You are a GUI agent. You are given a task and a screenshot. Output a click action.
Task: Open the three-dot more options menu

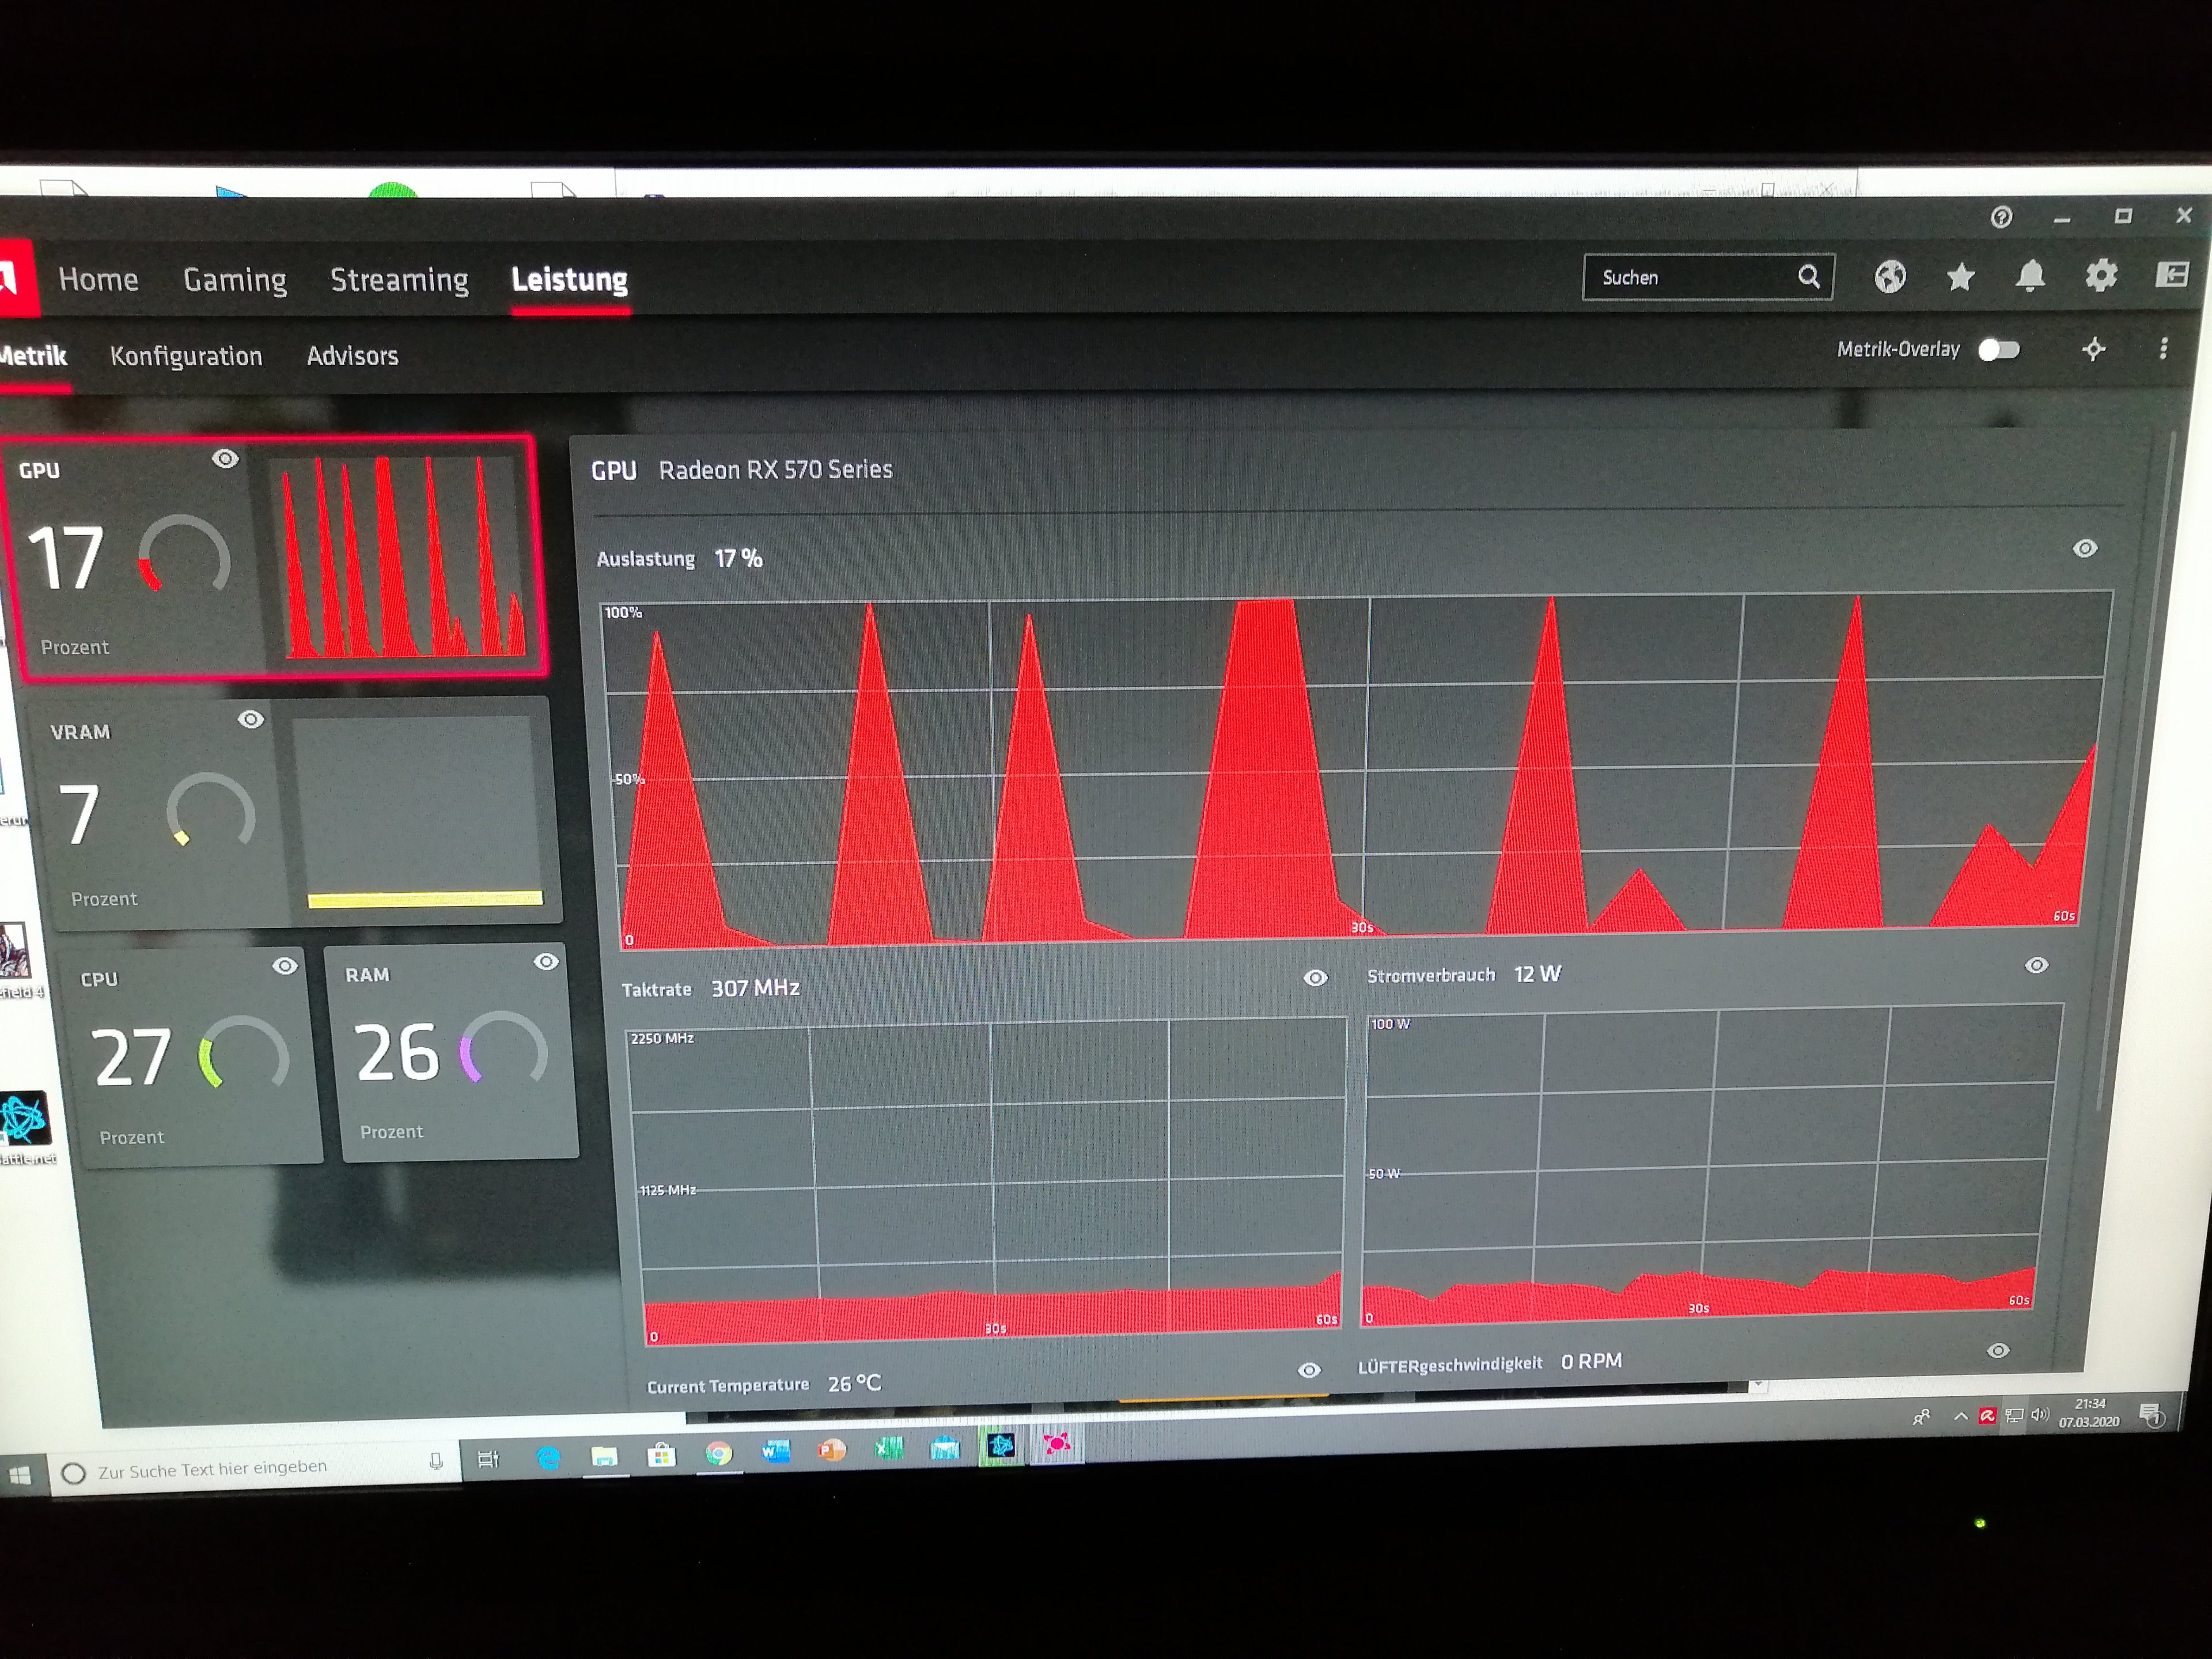[x=2163, y=348]
